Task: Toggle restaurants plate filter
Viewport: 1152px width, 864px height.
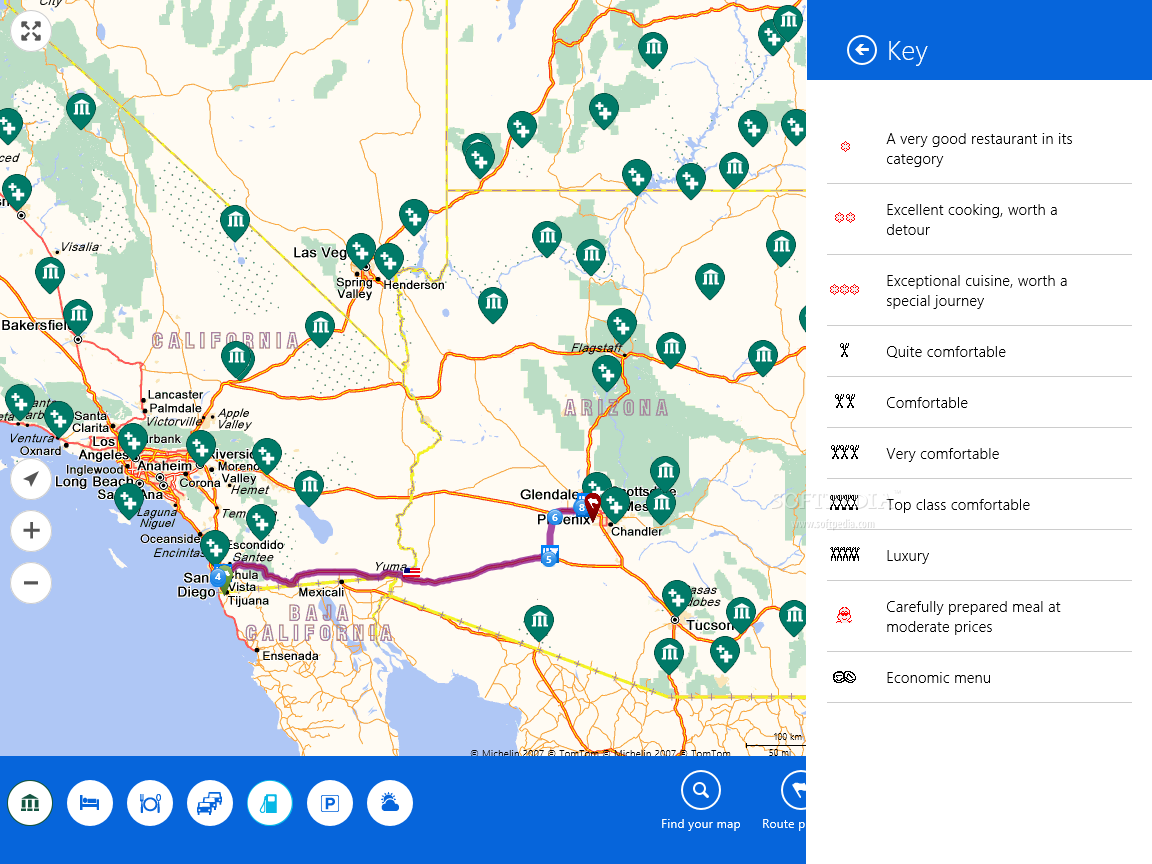Action: click(x=150, y=803)
